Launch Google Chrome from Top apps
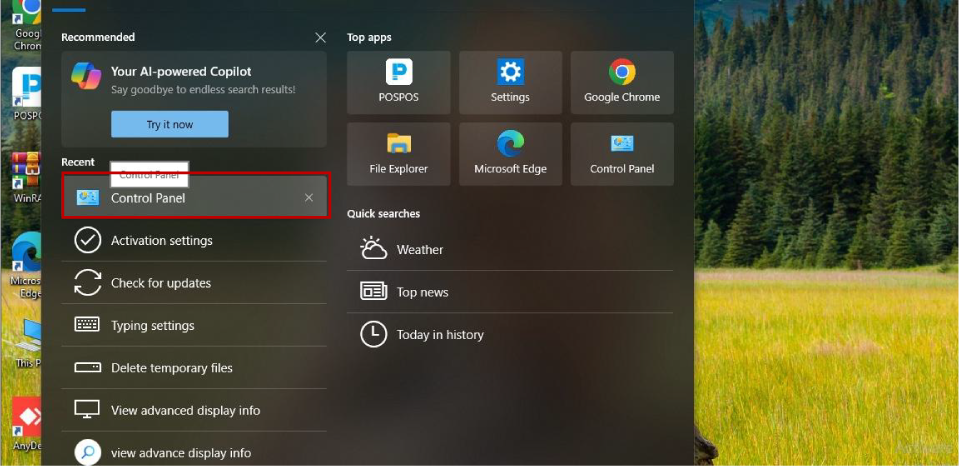959x466 pixels. 622,82
